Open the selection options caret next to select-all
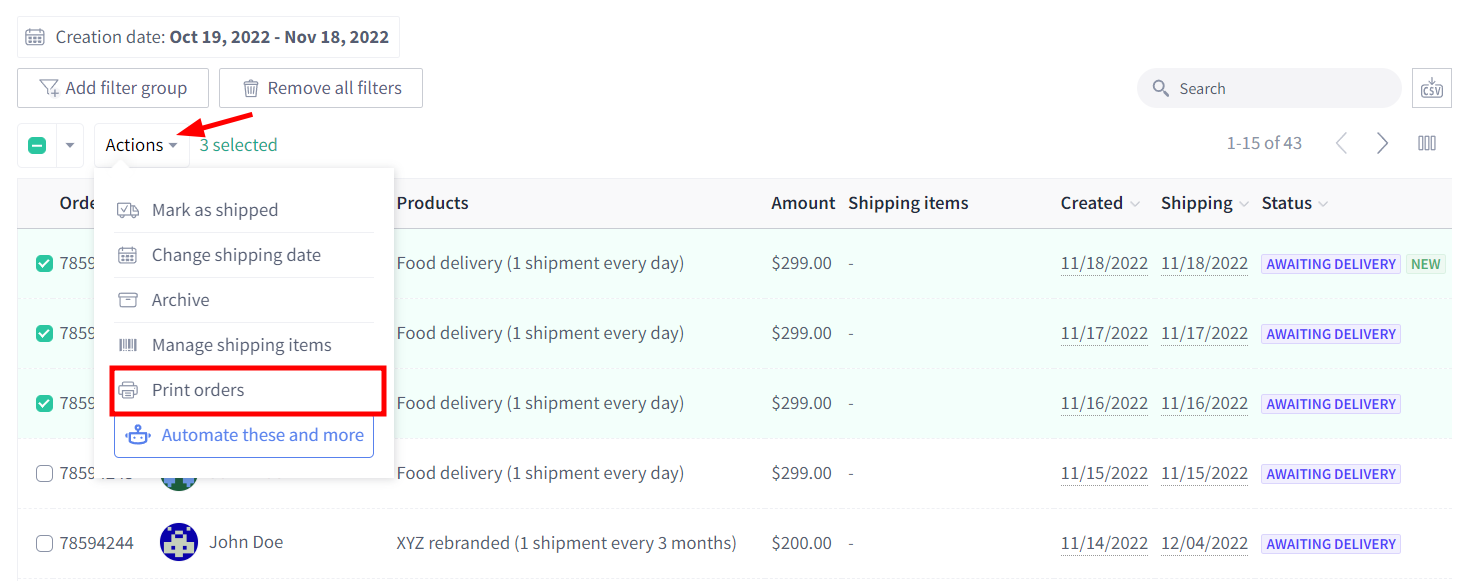The height and width of the screenshot is (581, 1460). (70, 145)
